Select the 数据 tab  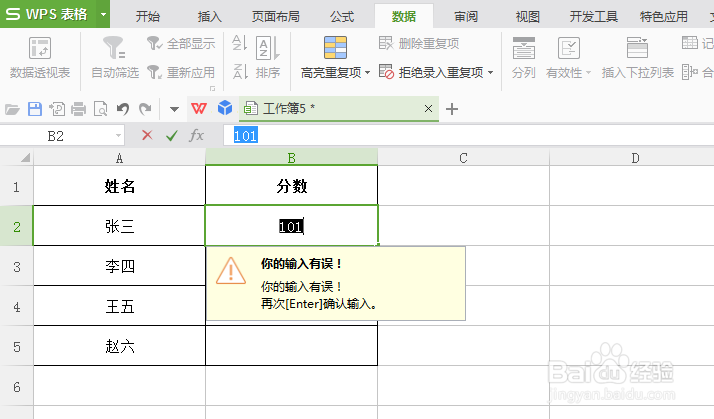(404, 17)
